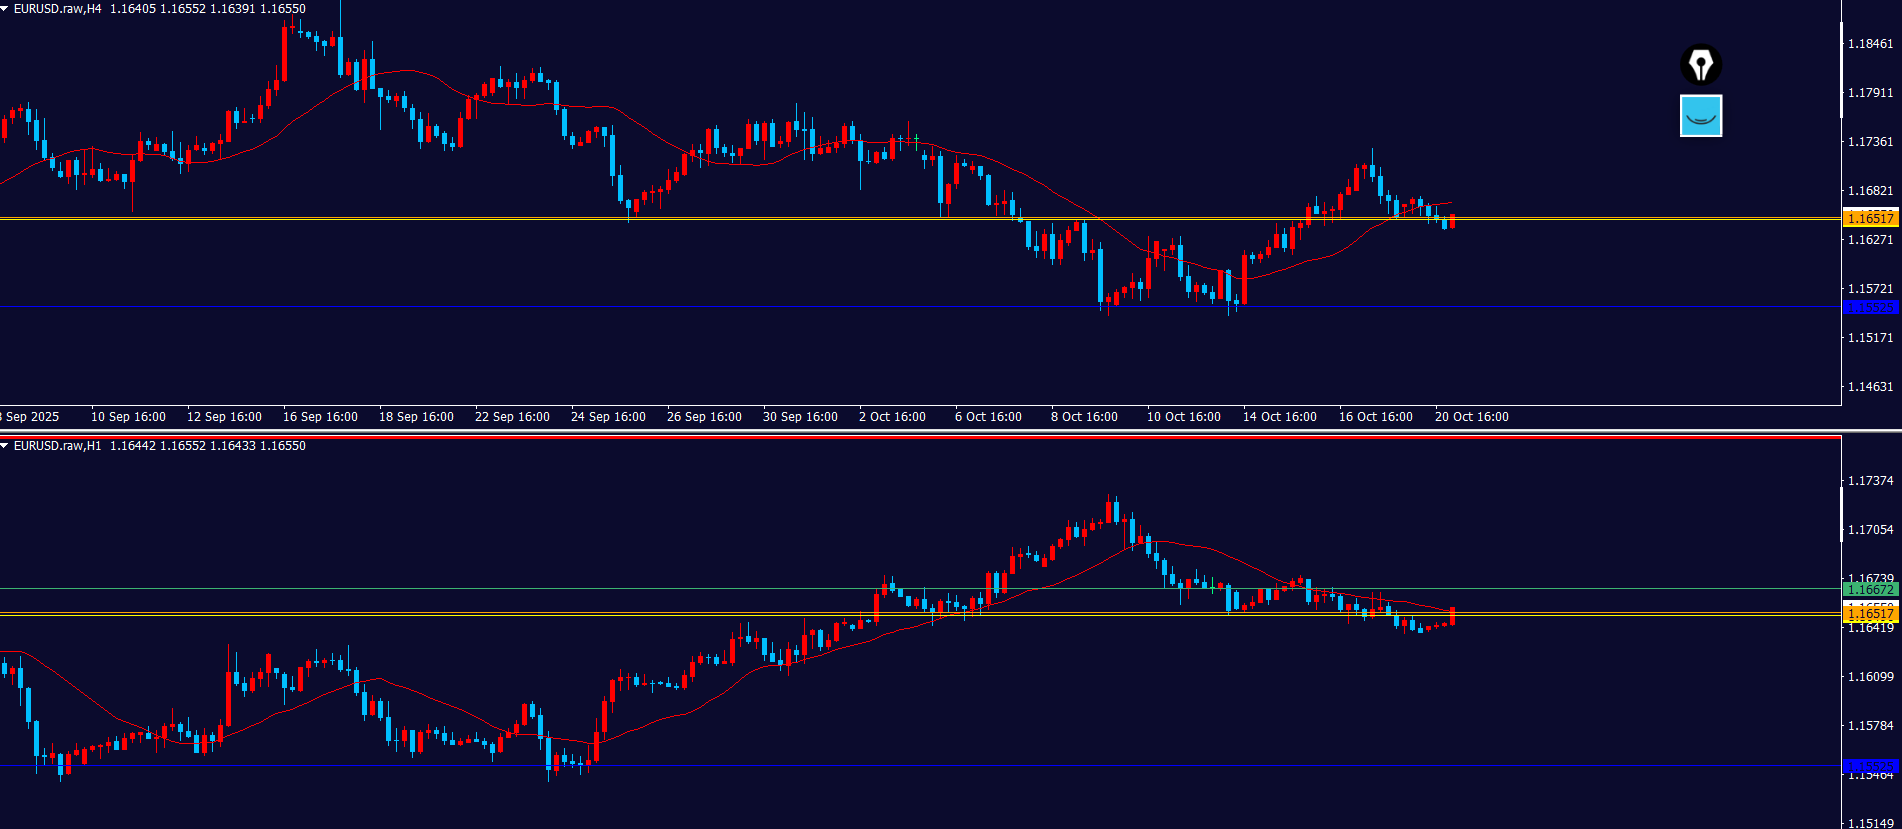Screen dimensions: 1902x829
Task: Click the blue 1.15525 price tag on H4 chart
Action: pyautogui.click(x=1869, y=307)
